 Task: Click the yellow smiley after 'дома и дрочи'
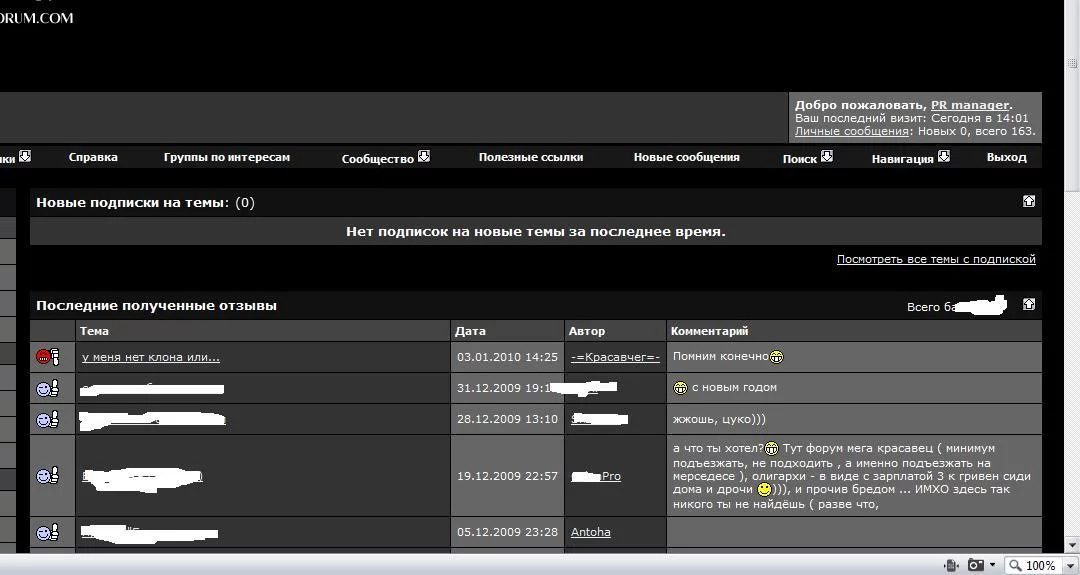tap(764, 490)
